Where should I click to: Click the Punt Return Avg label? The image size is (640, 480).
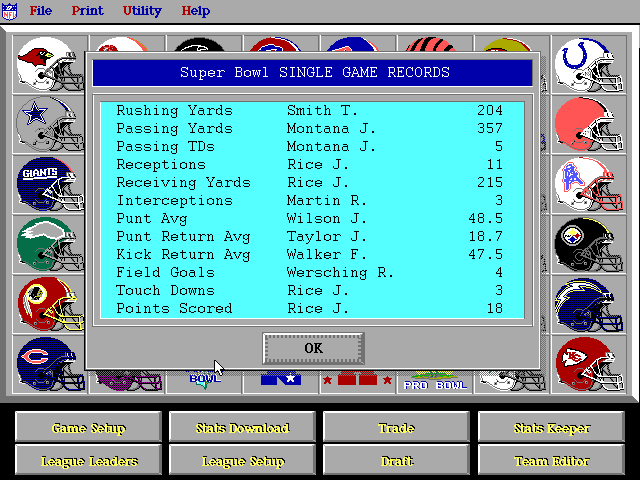click(x=183, y=236)
